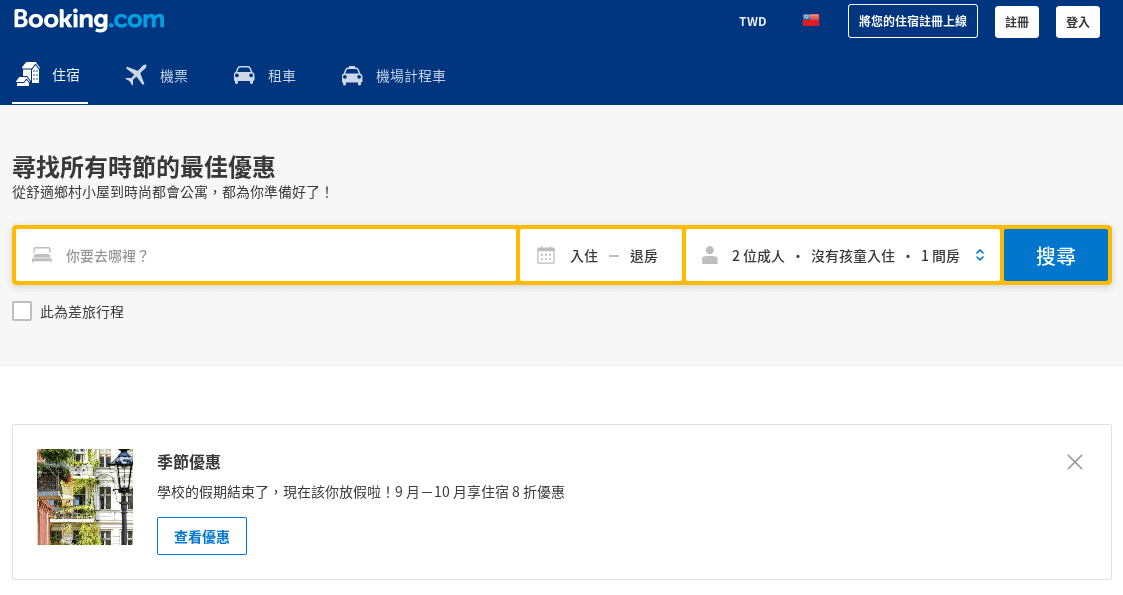Open the 入住 — 退房 date picker
This screenshot has height=595, width=1123.
[600, 255]
